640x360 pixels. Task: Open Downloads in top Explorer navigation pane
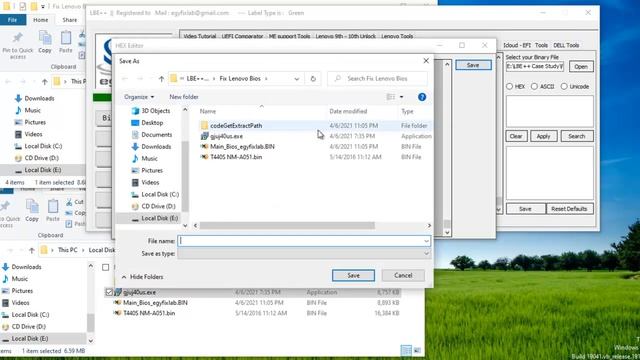[35, 98]
